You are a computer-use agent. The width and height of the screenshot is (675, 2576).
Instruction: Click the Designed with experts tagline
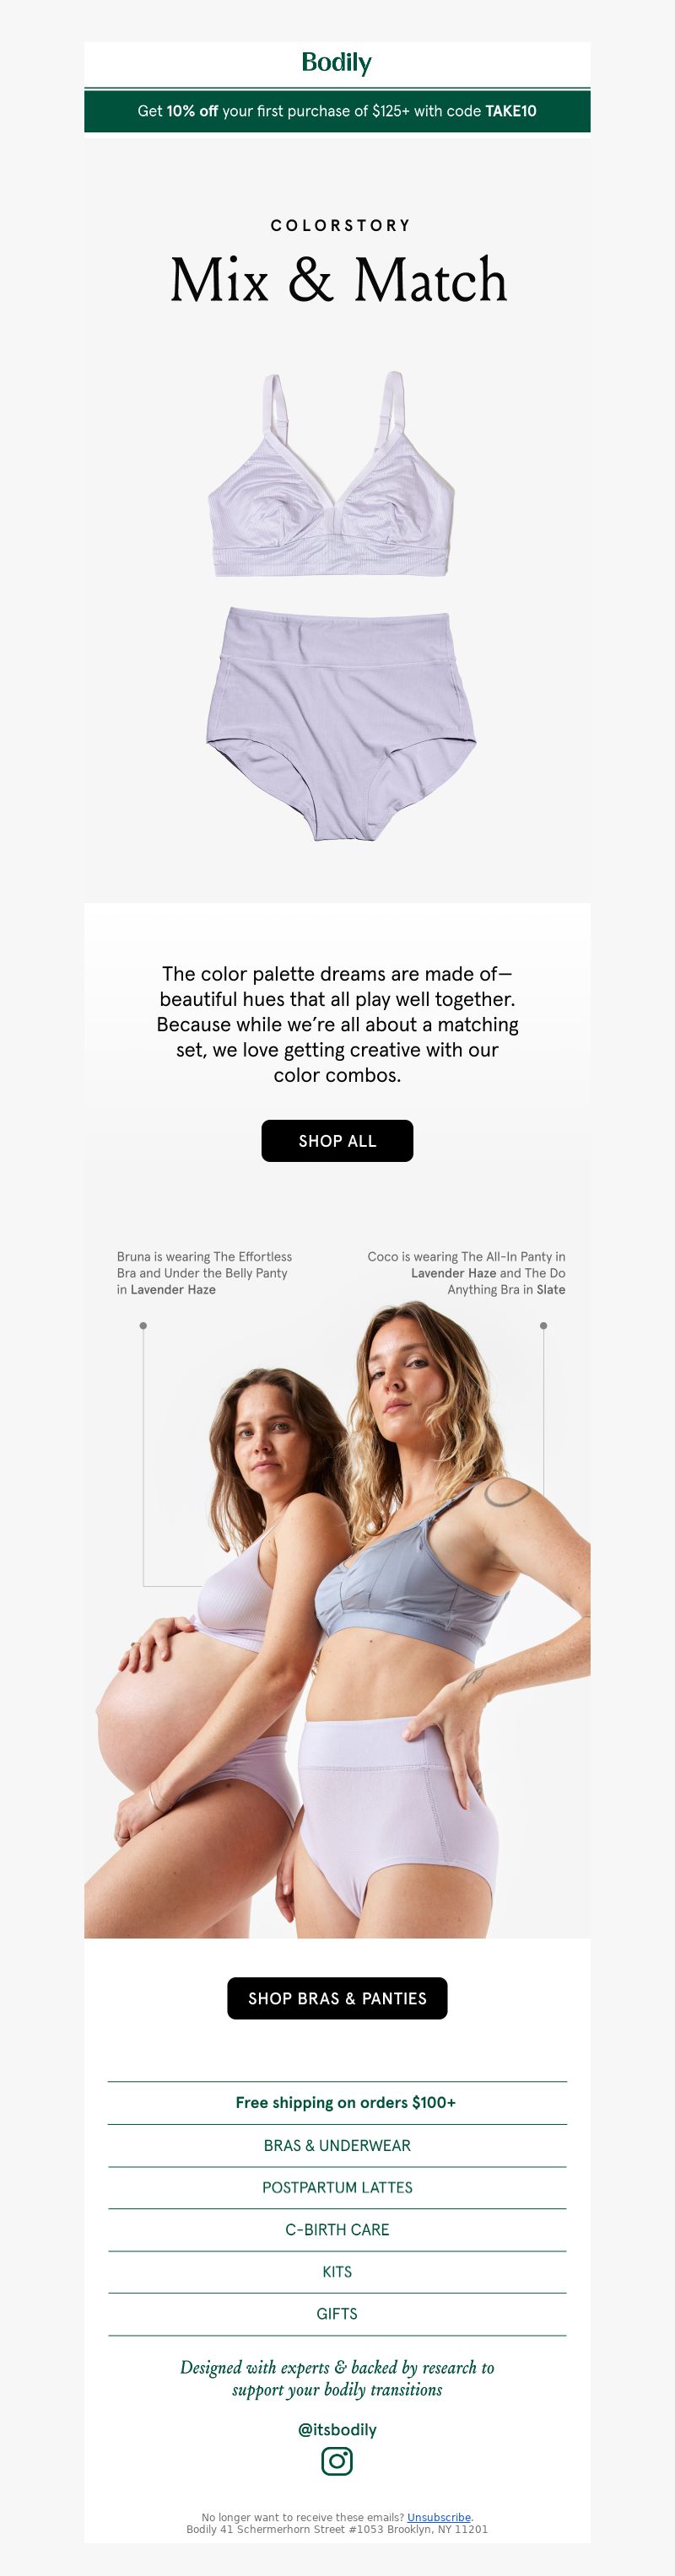(x=337, y=2378)
